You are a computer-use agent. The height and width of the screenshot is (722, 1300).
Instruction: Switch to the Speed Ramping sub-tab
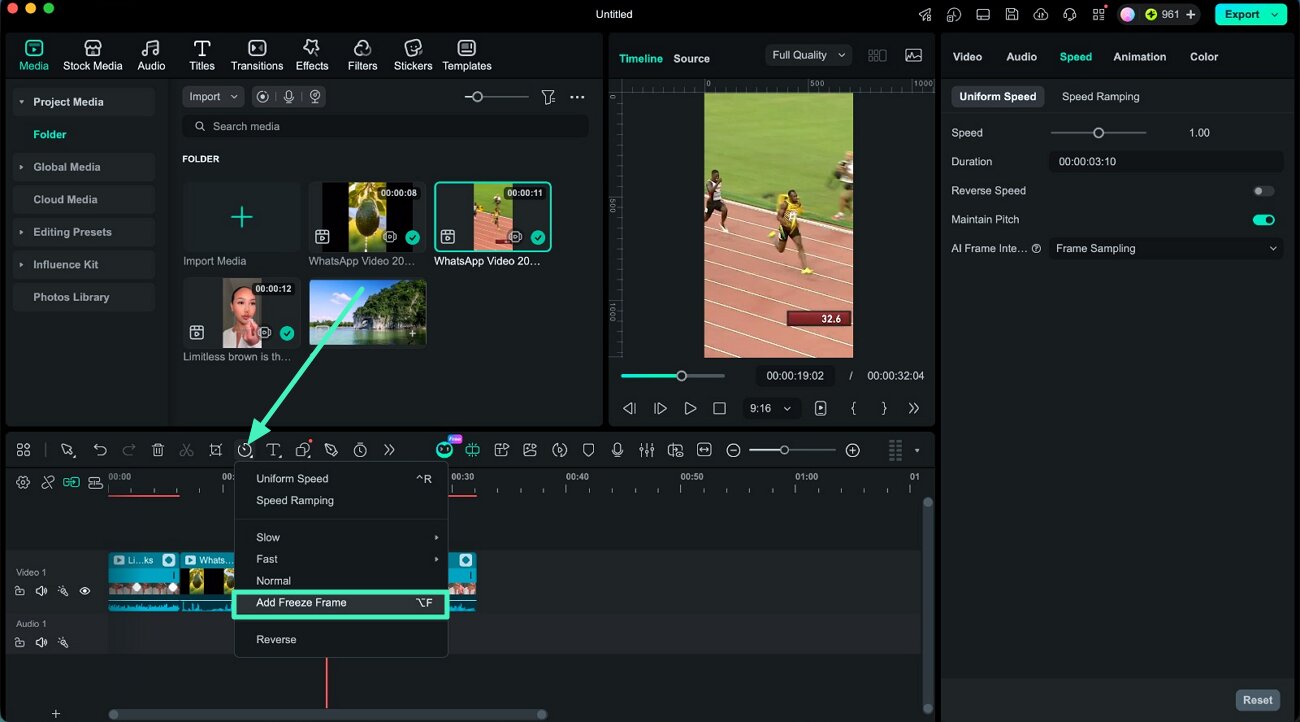(x=1100, y=97)
